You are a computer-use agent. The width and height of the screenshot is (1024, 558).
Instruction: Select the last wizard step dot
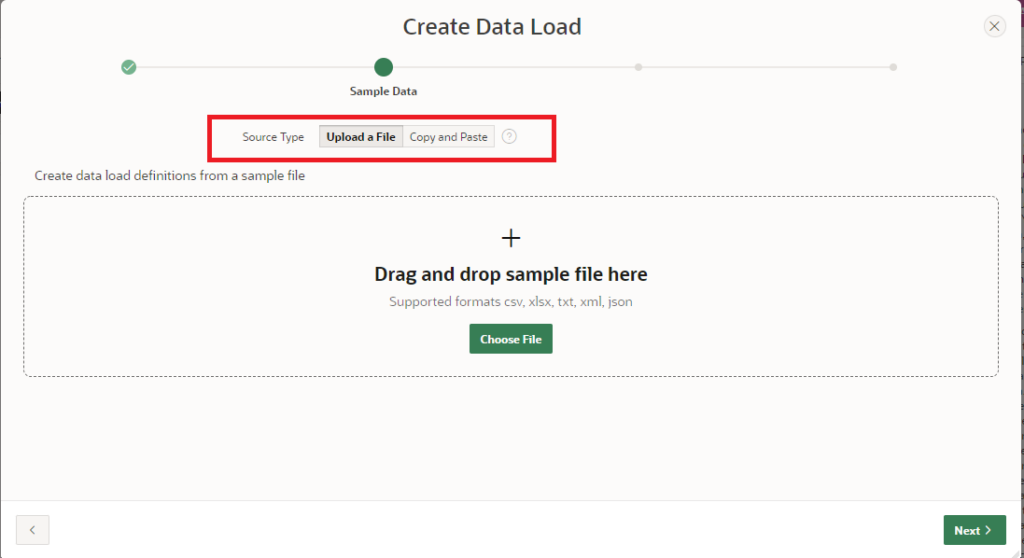[x=893, y=67]
